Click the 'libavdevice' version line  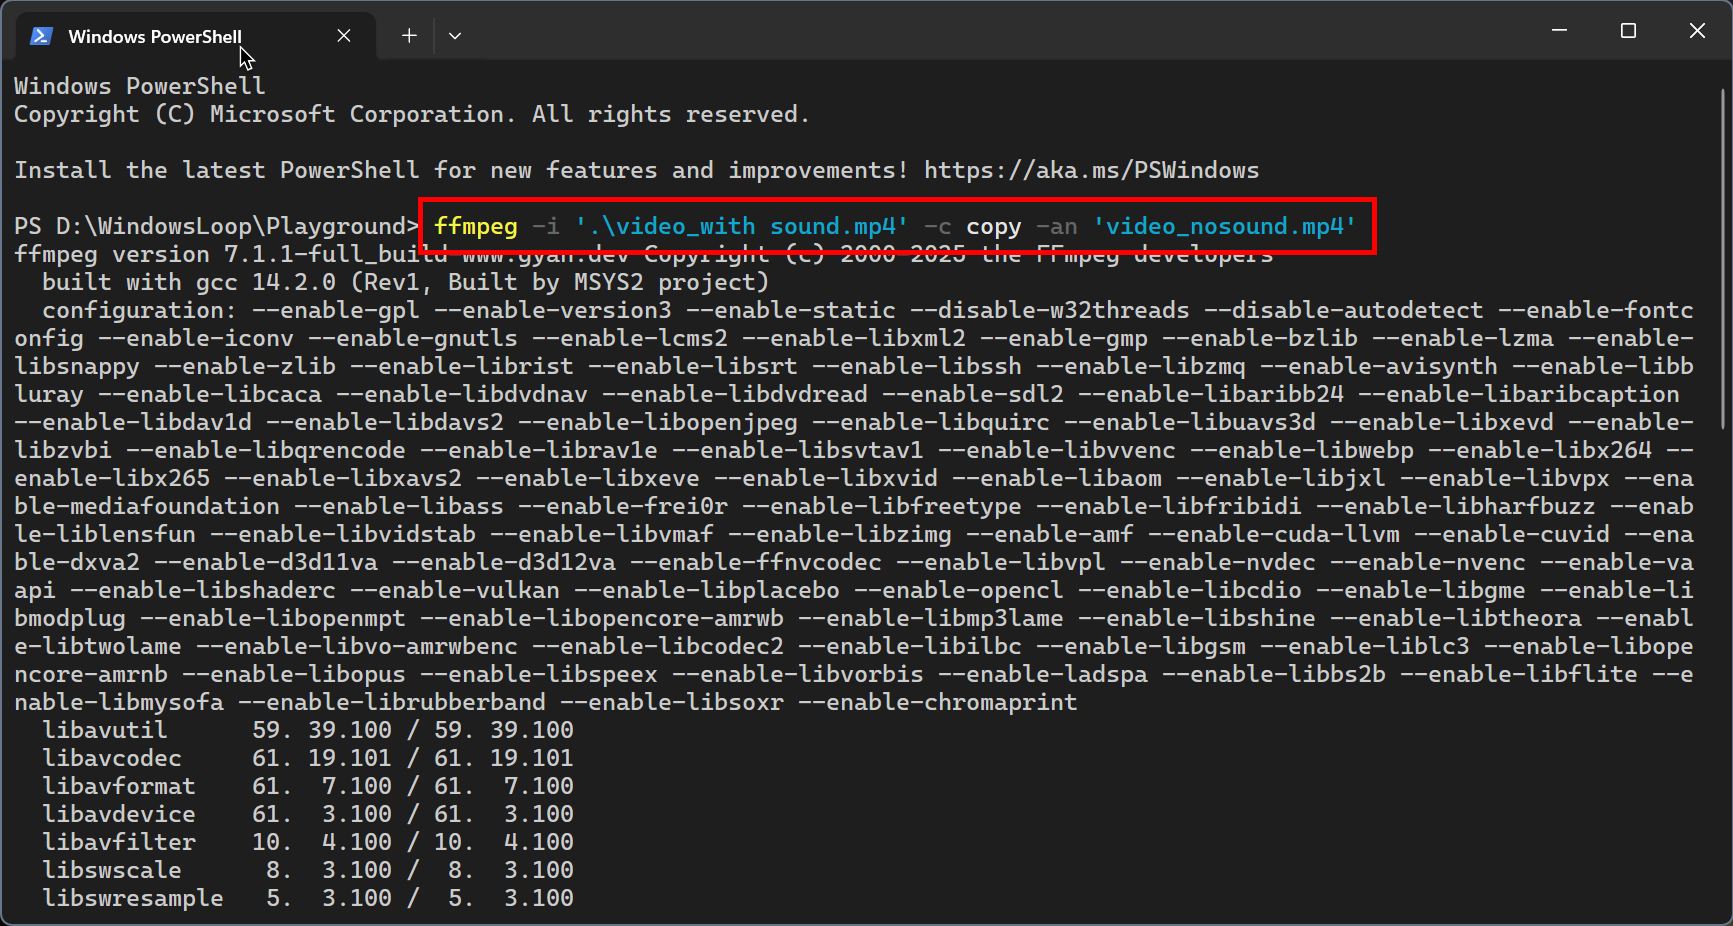(308, 814)
